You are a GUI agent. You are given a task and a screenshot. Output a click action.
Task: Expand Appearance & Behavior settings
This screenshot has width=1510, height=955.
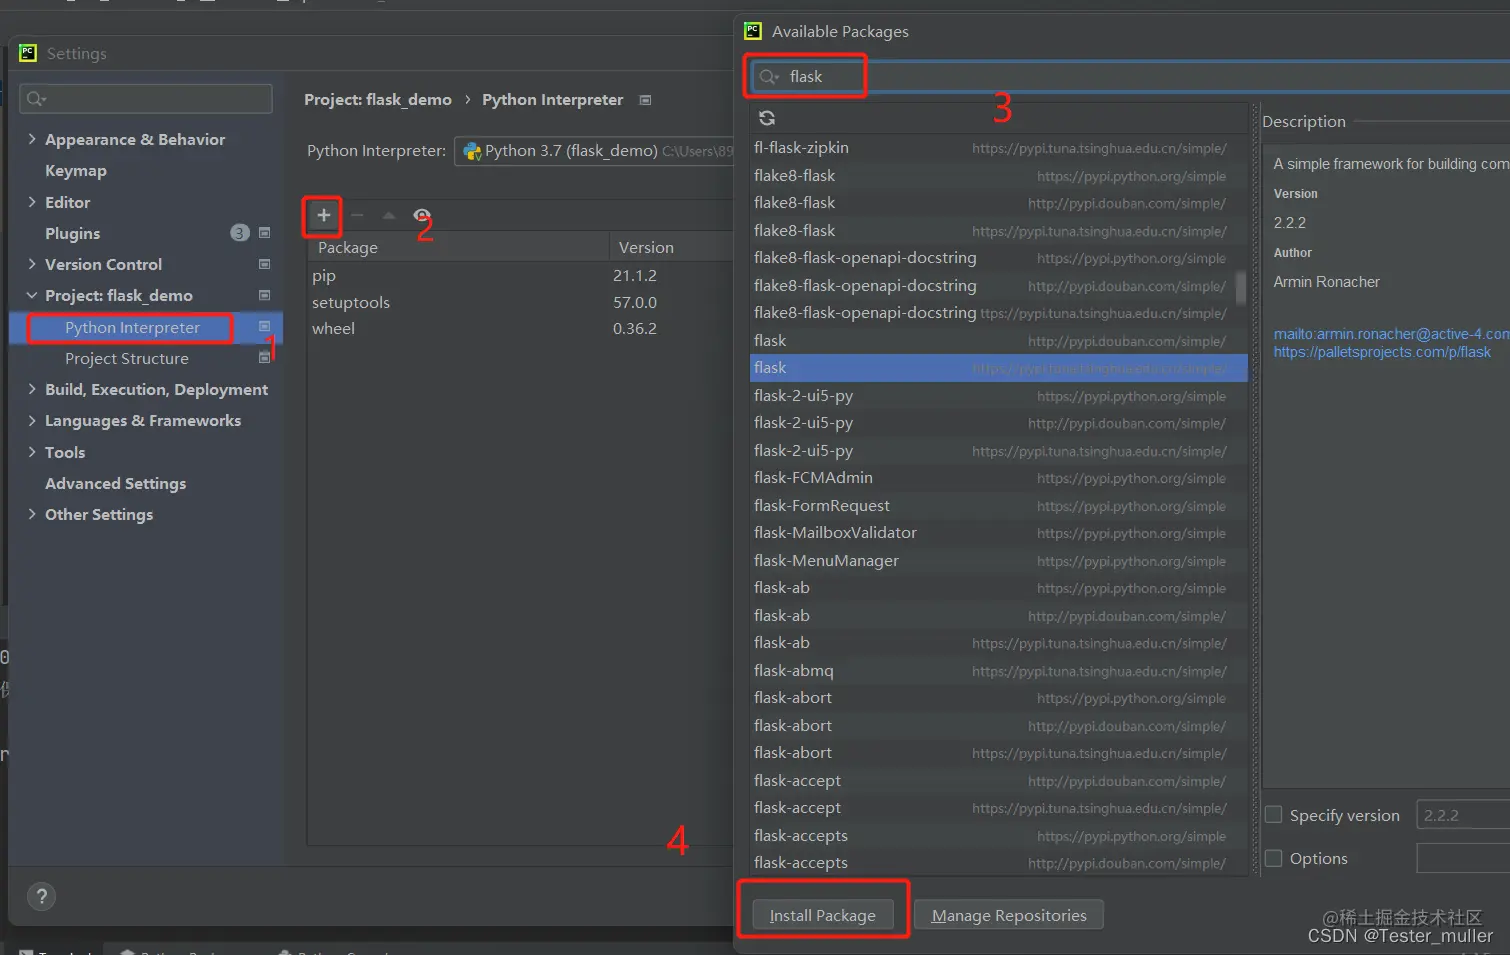point(32,139)
